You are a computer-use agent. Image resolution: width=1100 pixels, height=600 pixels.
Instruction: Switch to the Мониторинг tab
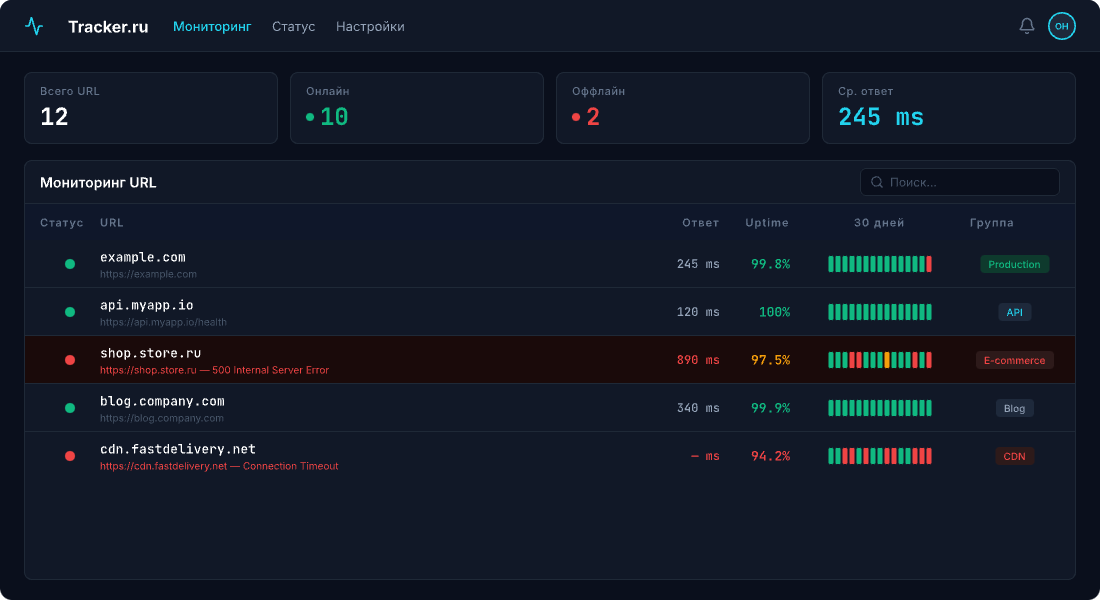pos(212,27)
